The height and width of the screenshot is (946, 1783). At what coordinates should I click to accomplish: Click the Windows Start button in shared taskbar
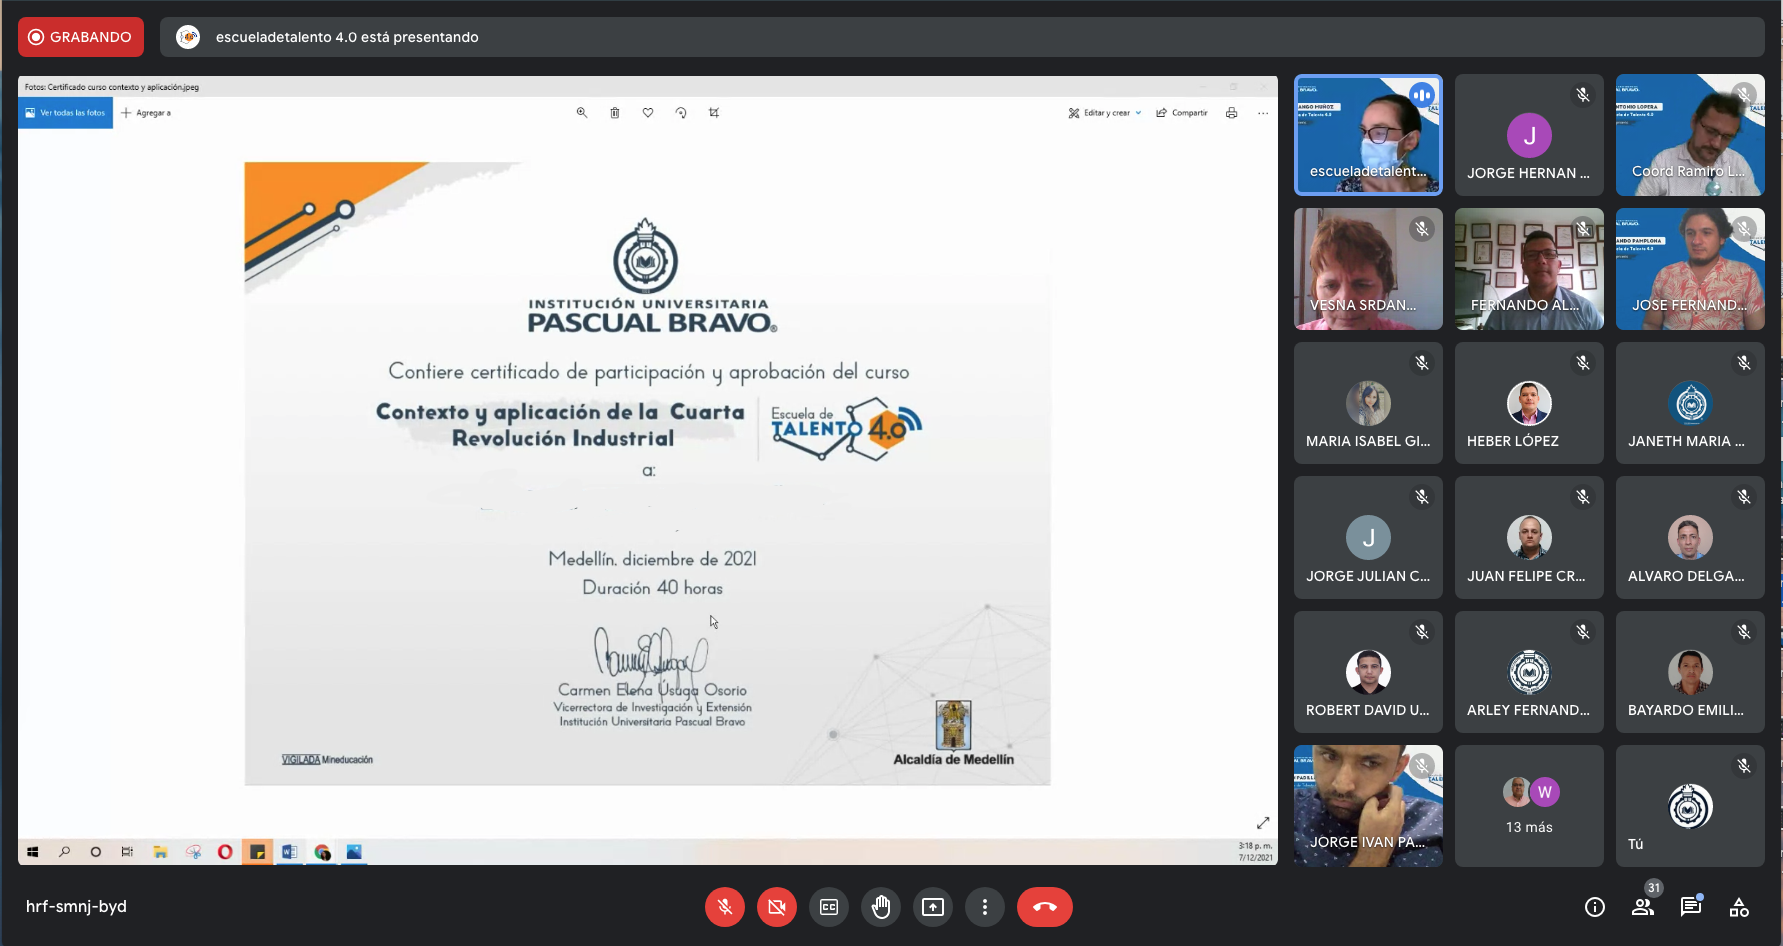coord(32,852)
